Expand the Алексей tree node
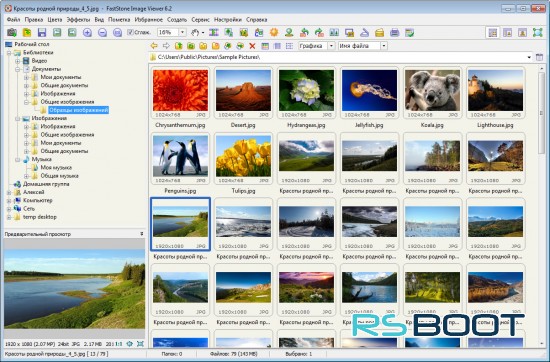Screen dimensions: 550x362 [x=9, y=192]
